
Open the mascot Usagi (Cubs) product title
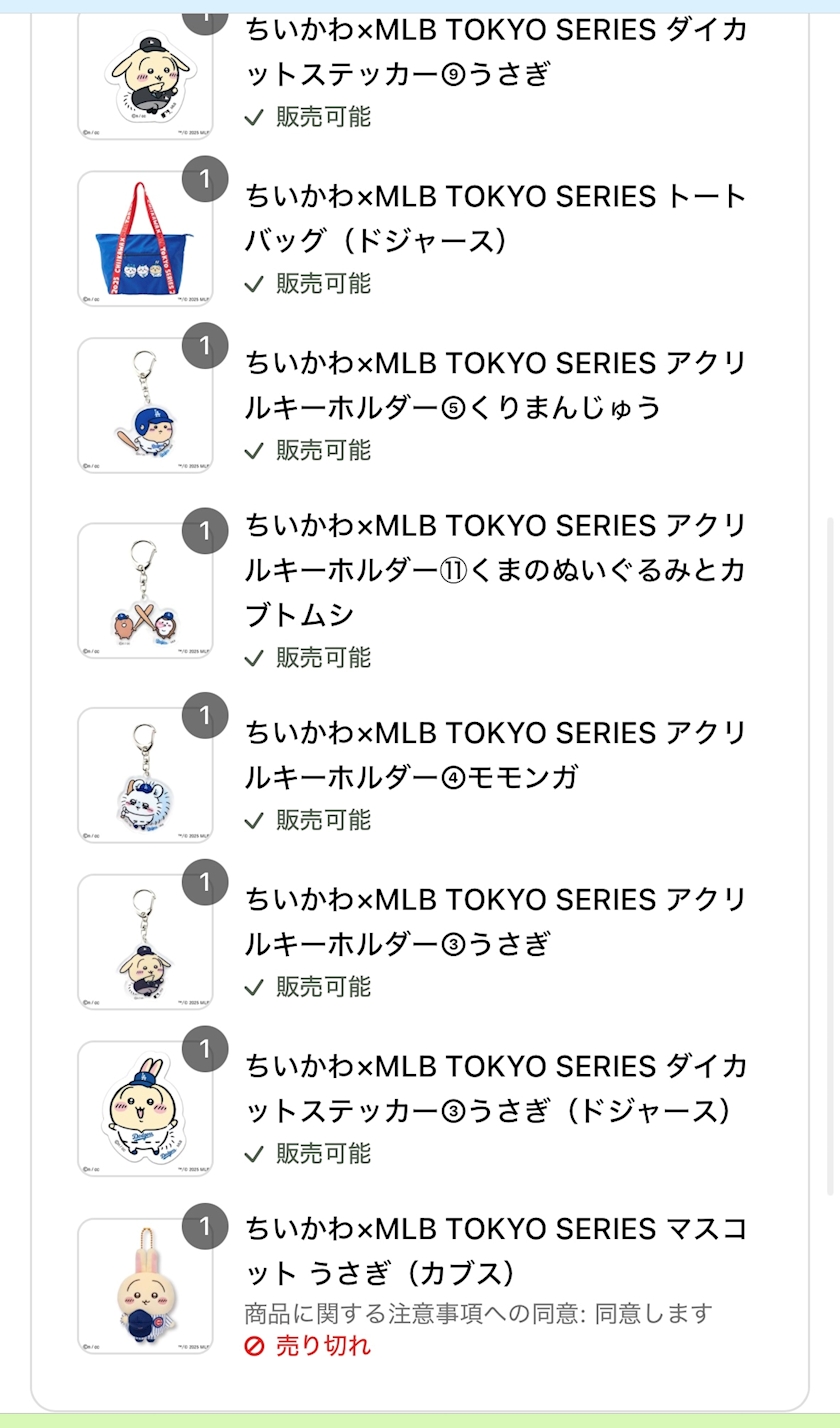click(496, 1250)
